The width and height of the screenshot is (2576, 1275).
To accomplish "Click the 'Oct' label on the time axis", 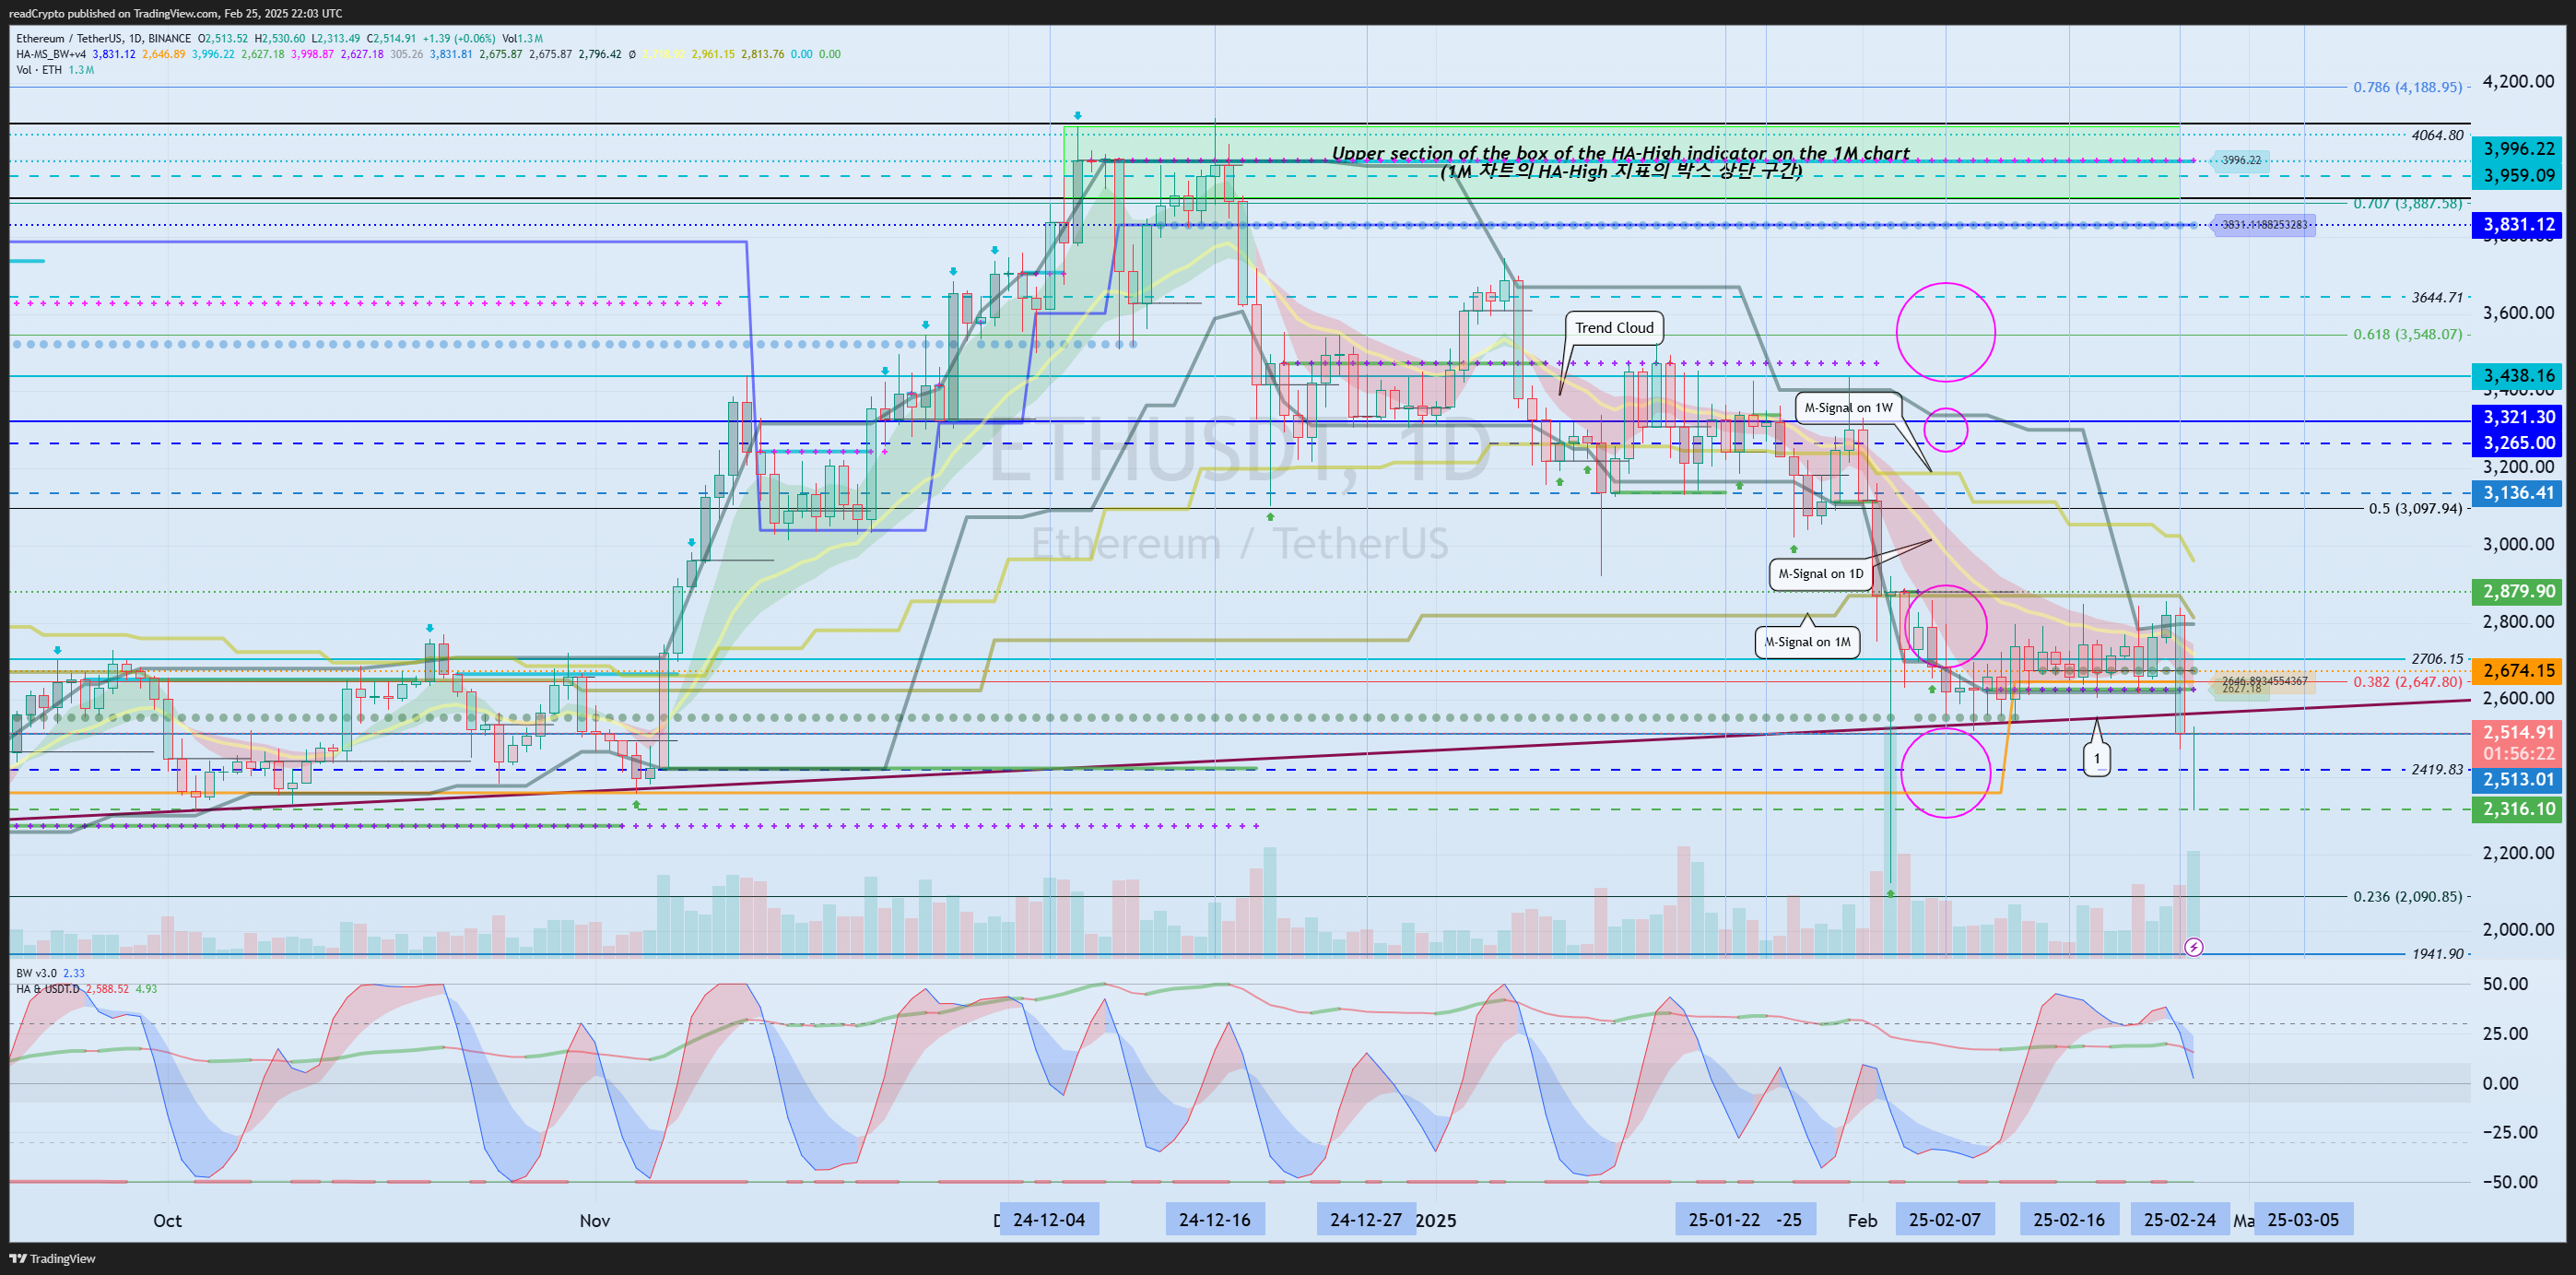I will coord(167,1220).
